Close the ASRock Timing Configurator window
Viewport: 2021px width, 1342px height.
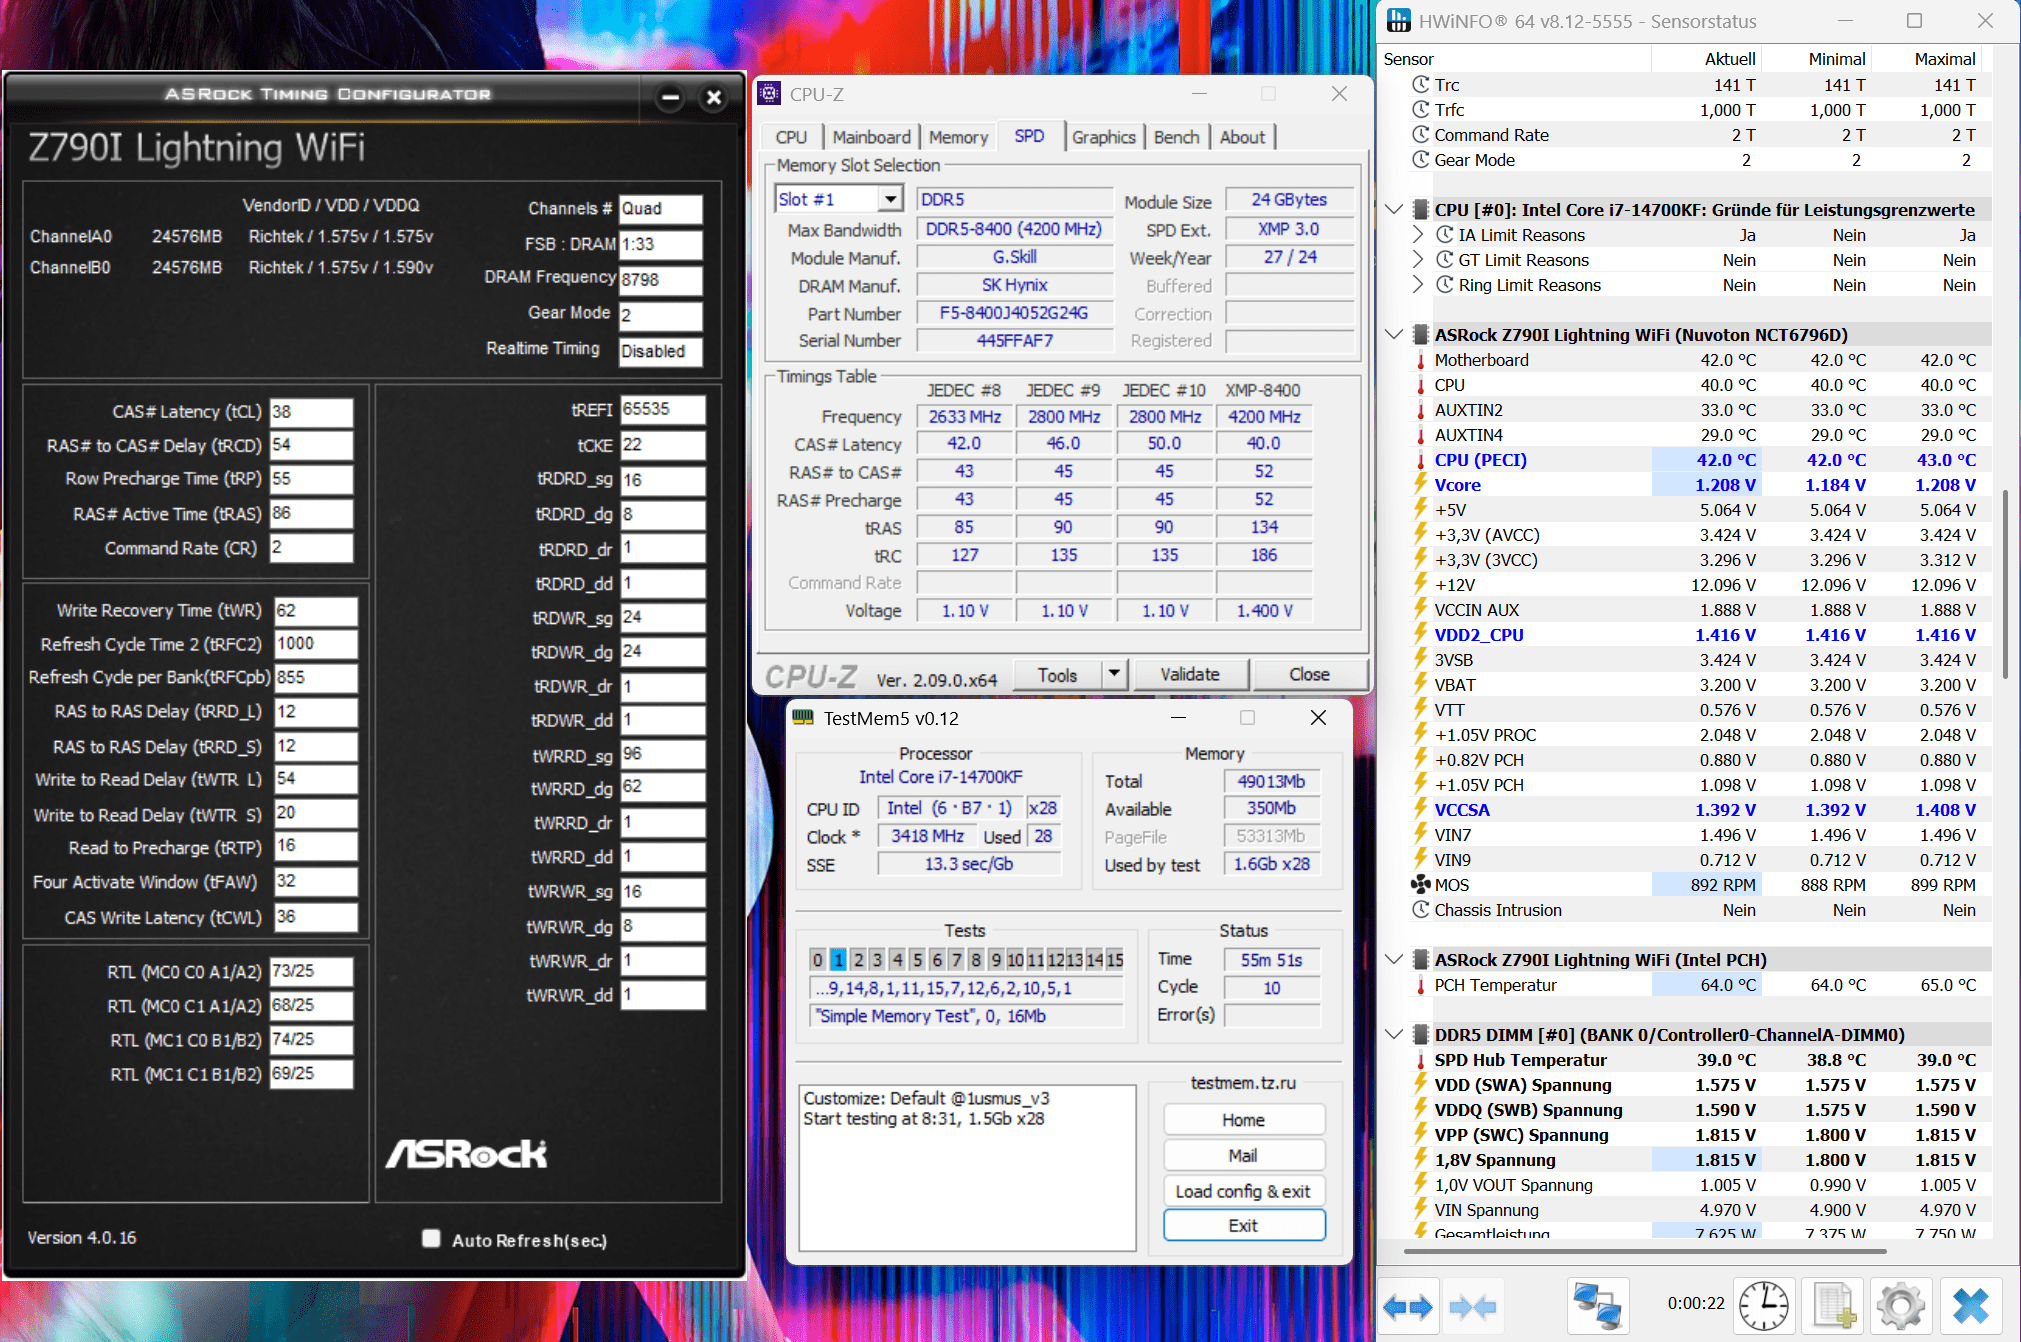713,98
